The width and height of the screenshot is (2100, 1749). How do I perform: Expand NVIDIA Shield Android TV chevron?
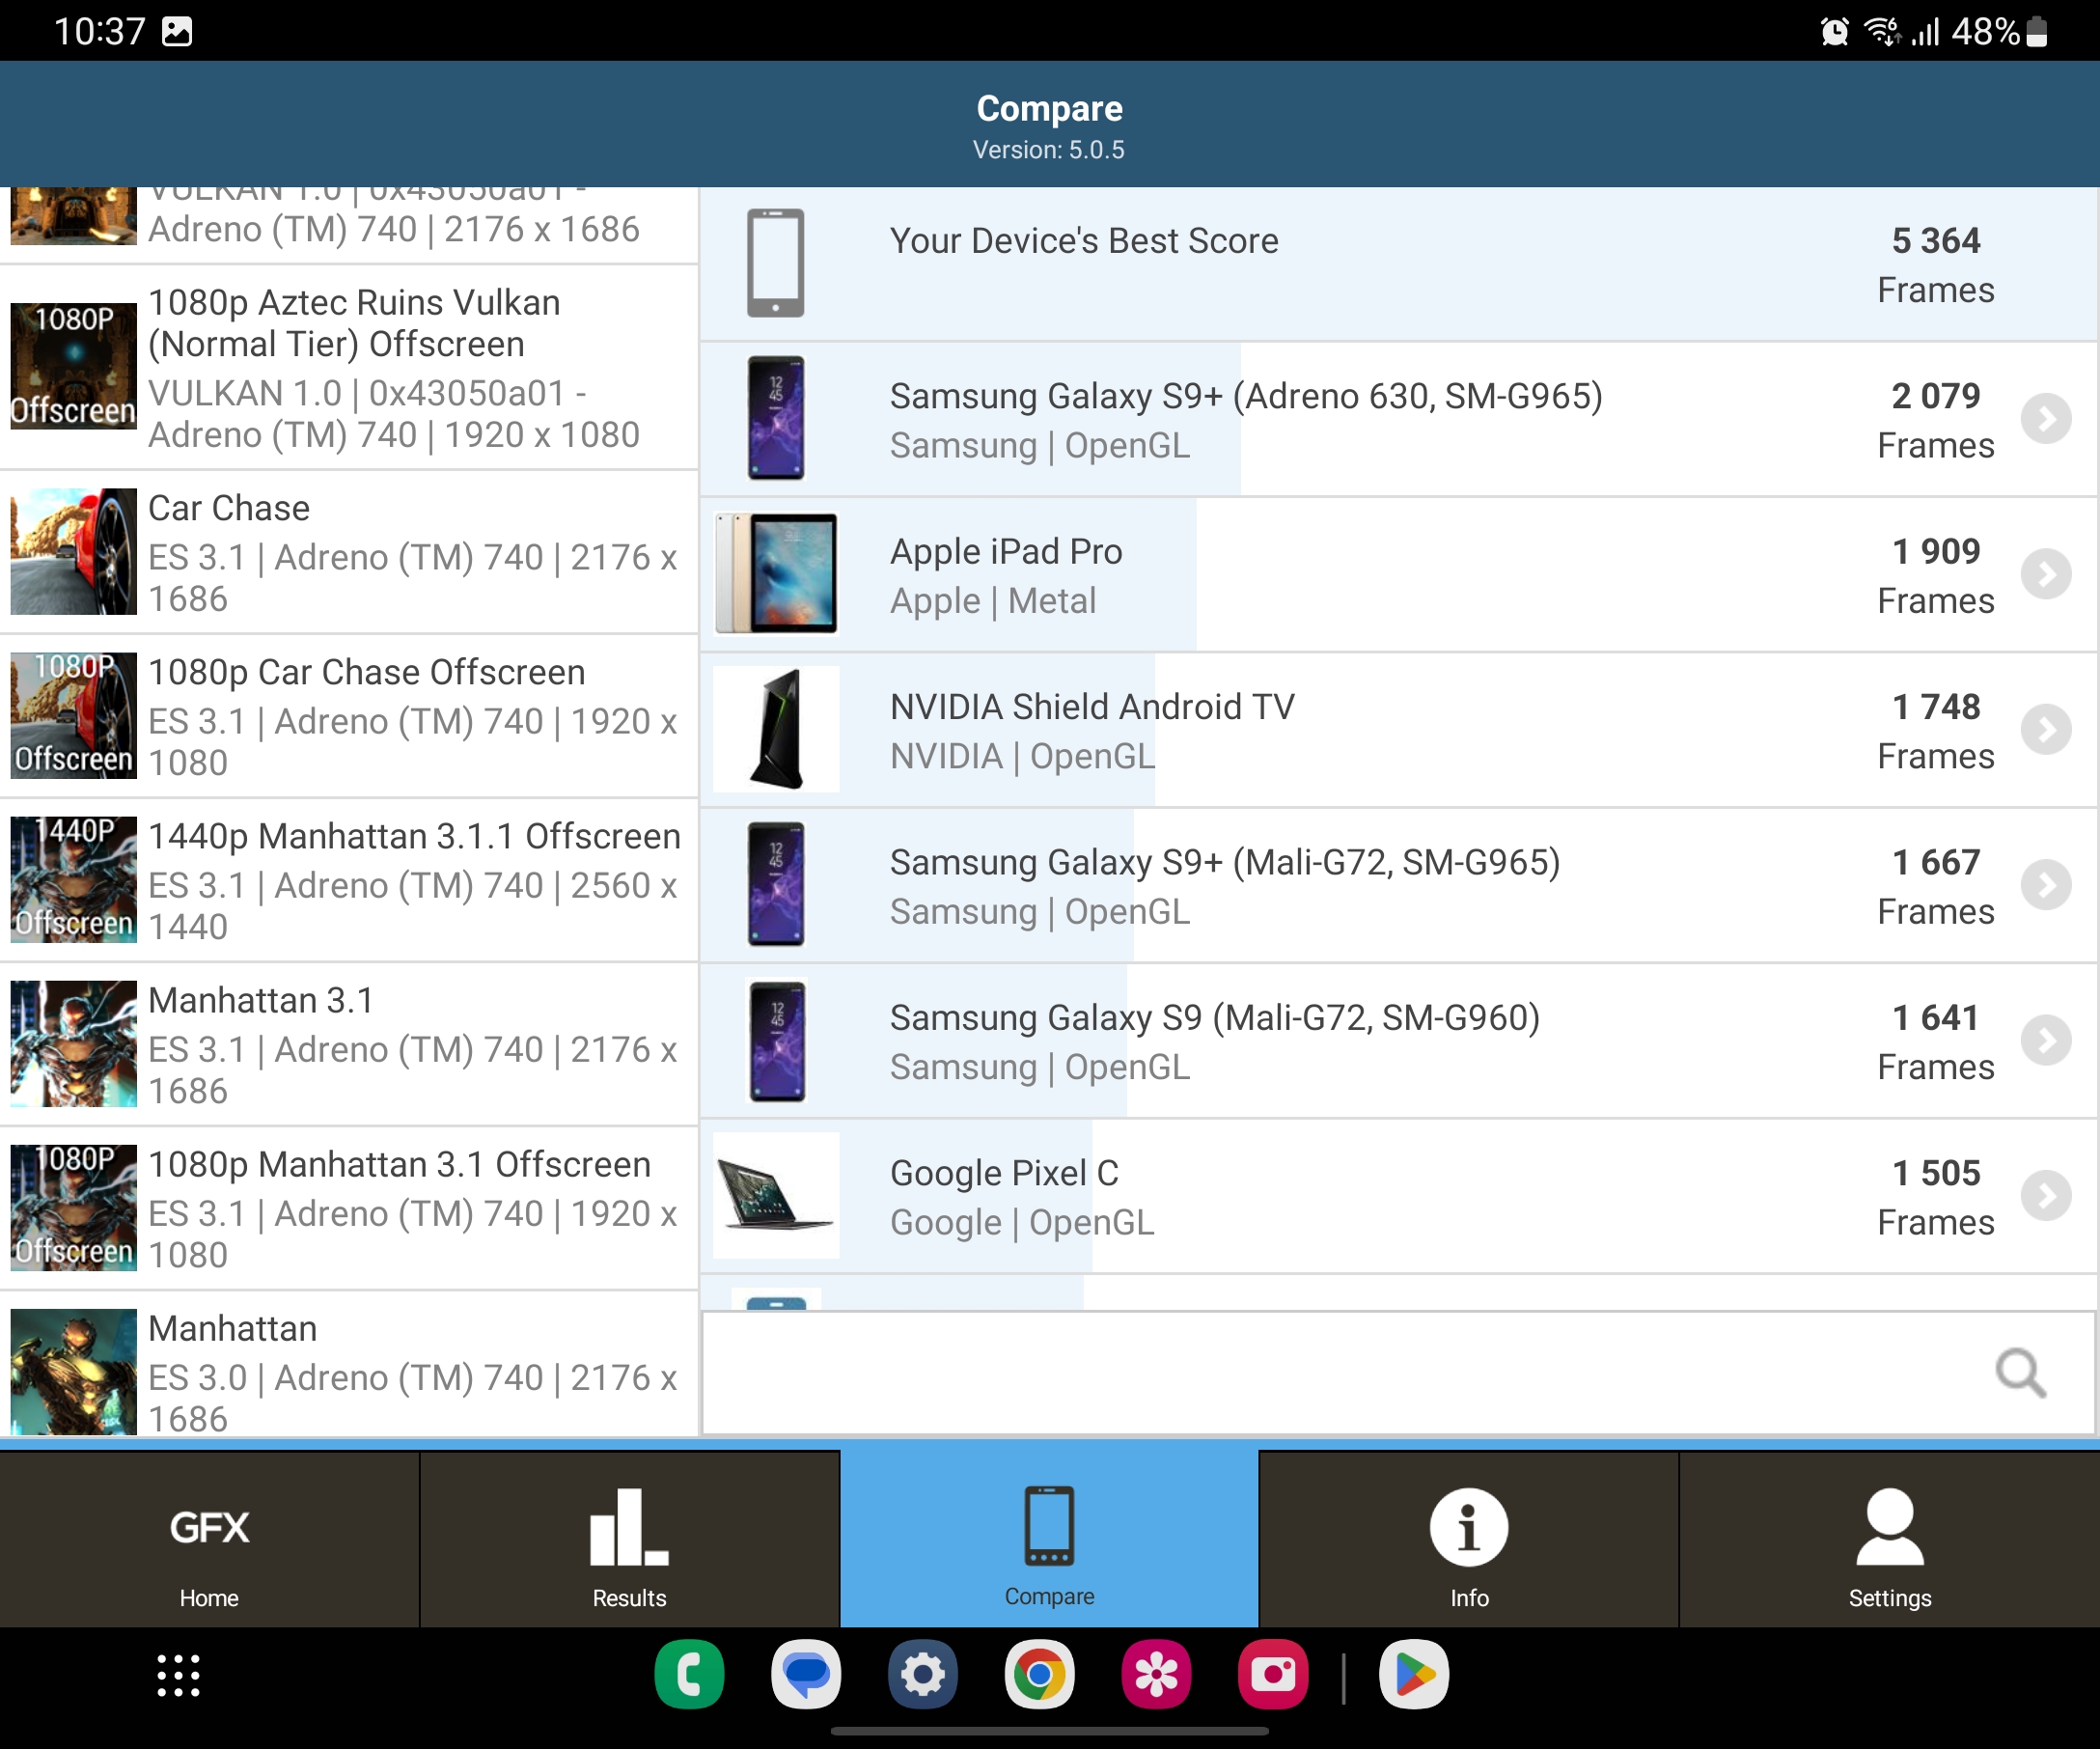coord(2045,729)
